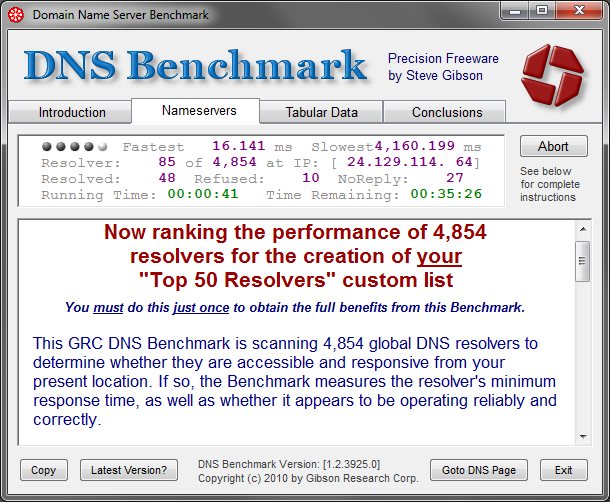The height and width of the screenshot is (502, 610).
Task: Copy the benchmark results
Action: (44, 470)
